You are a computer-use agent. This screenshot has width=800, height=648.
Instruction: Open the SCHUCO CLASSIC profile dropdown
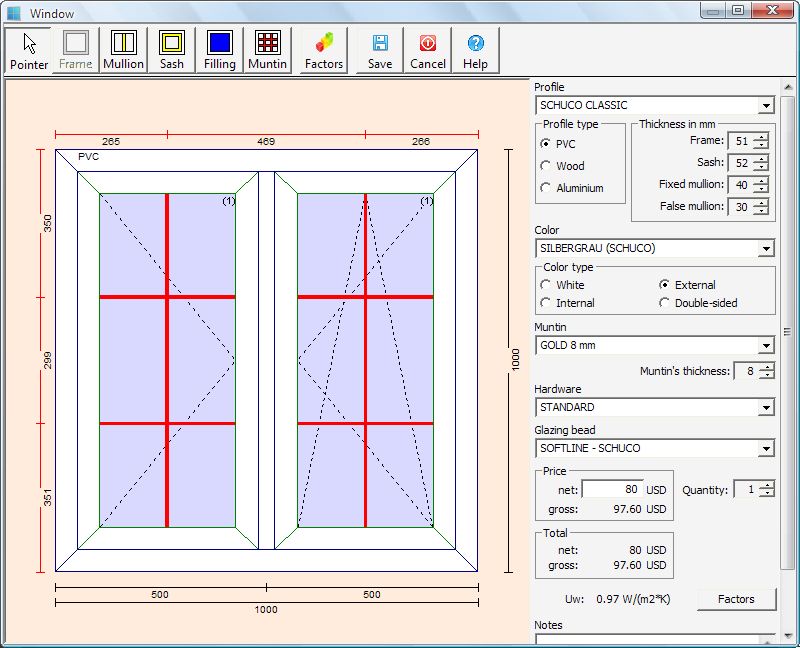(766, 105)
